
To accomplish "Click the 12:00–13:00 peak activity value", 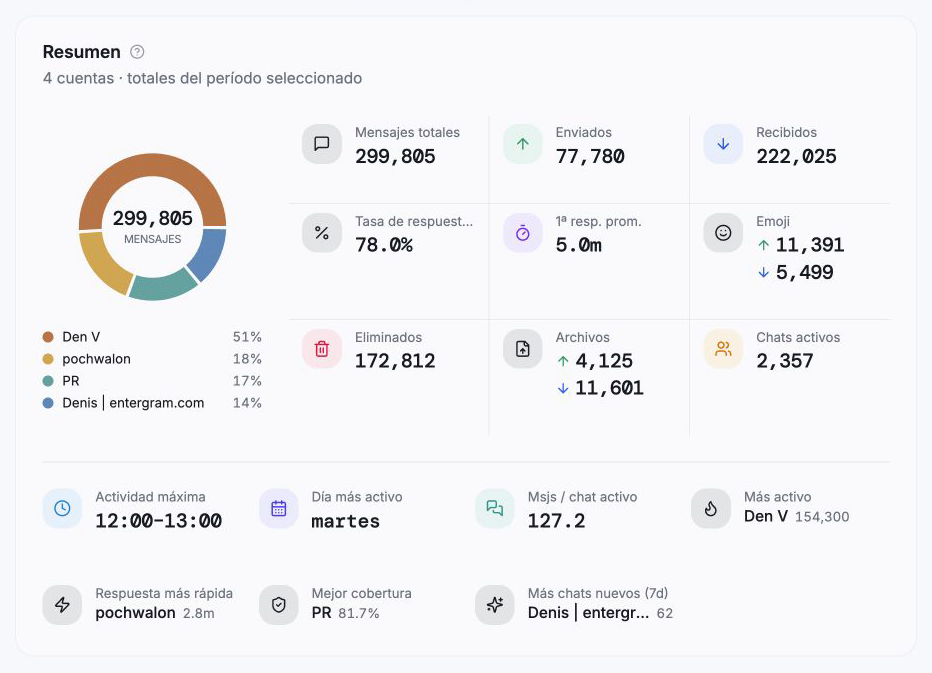I will [x=159, y=521].
